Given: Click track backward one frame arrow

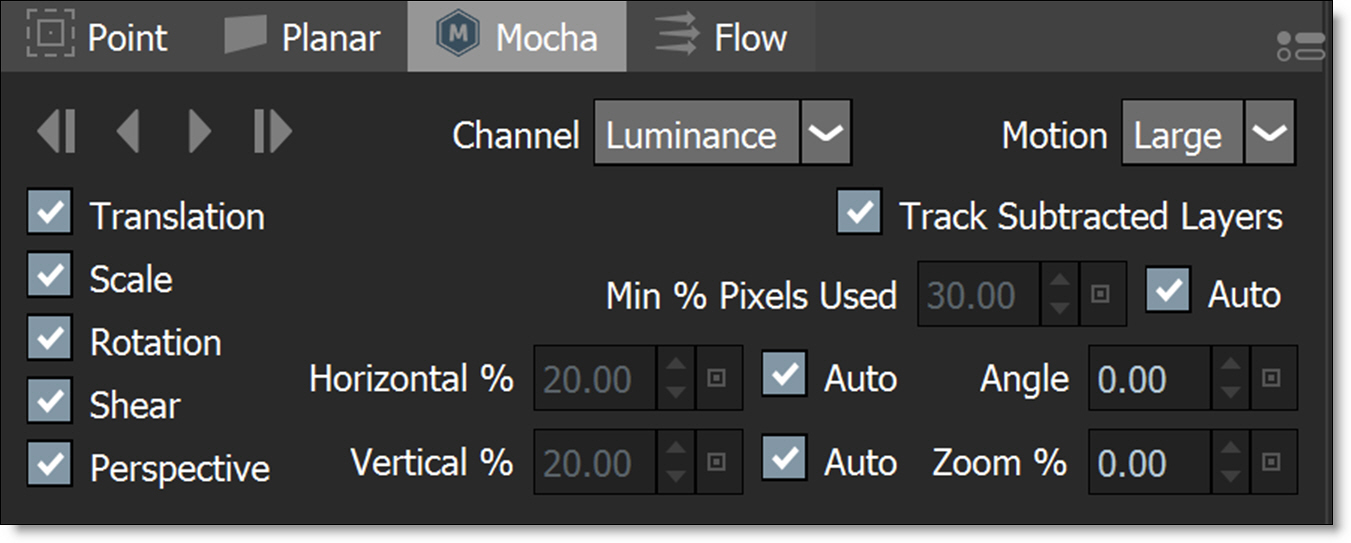Looking at the screenshot, I should 127,133.
